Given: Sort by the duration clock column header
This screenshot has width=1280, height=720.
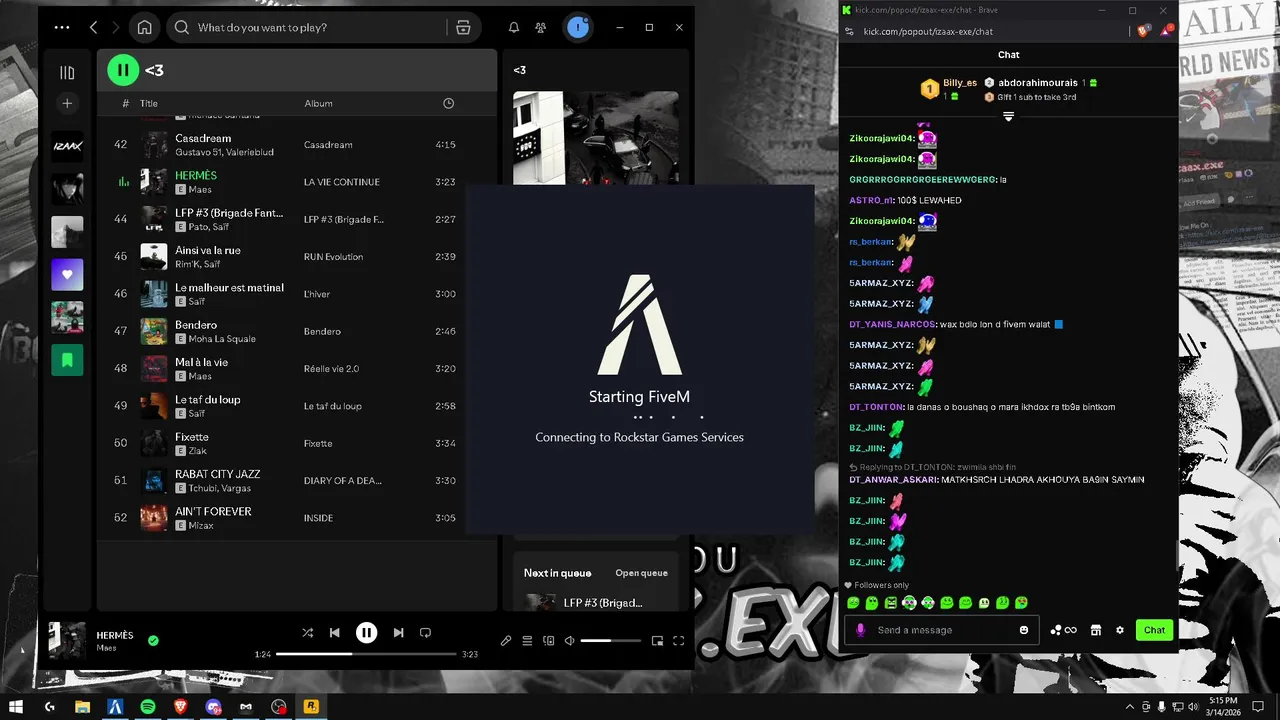Looking at the screenshot, I should (x=448, y=103).
